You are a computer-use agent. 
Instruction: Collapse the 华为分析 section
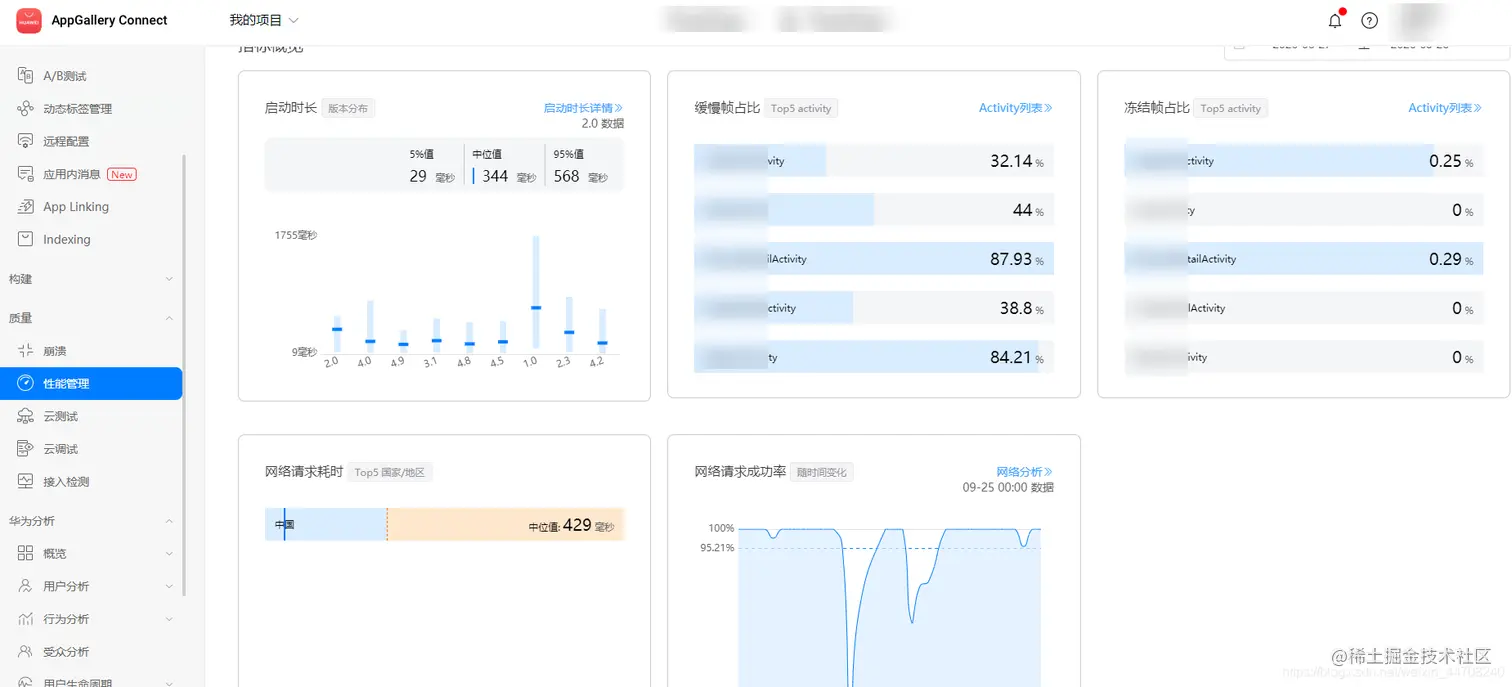[169, 521]
